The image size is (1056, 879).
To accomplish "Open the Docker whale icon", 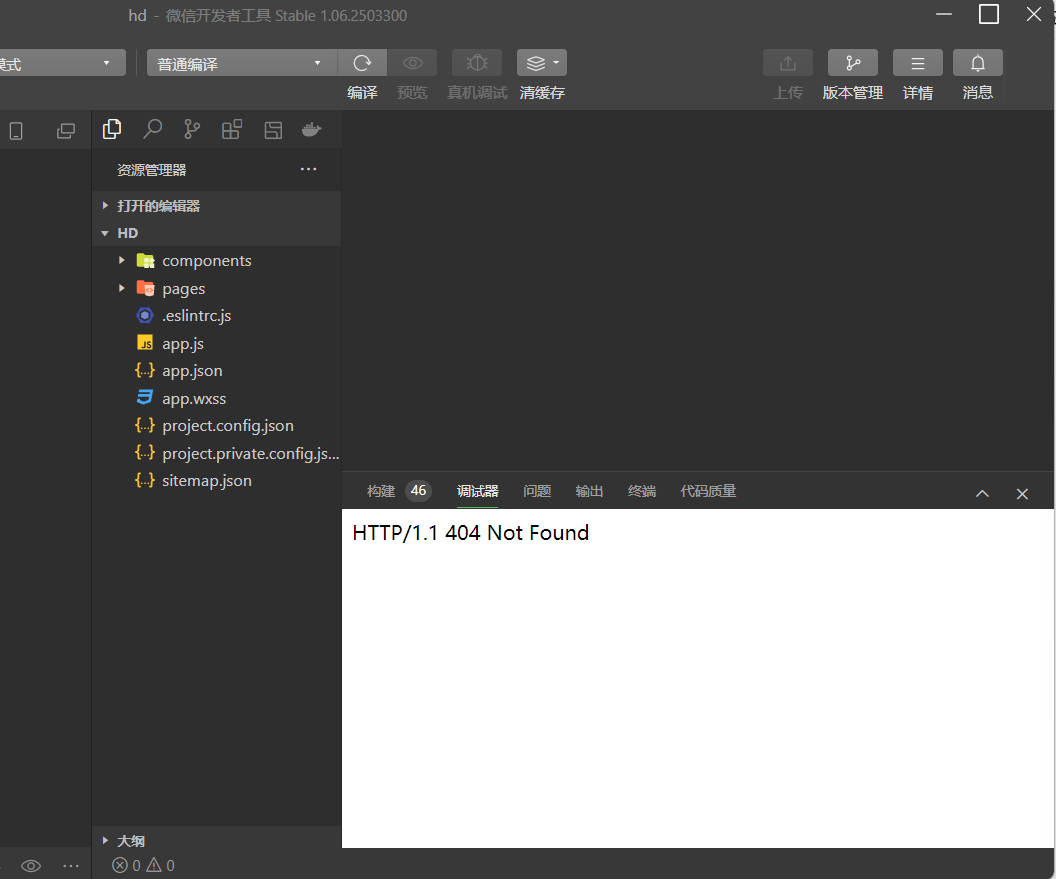I will pos(311,129).
